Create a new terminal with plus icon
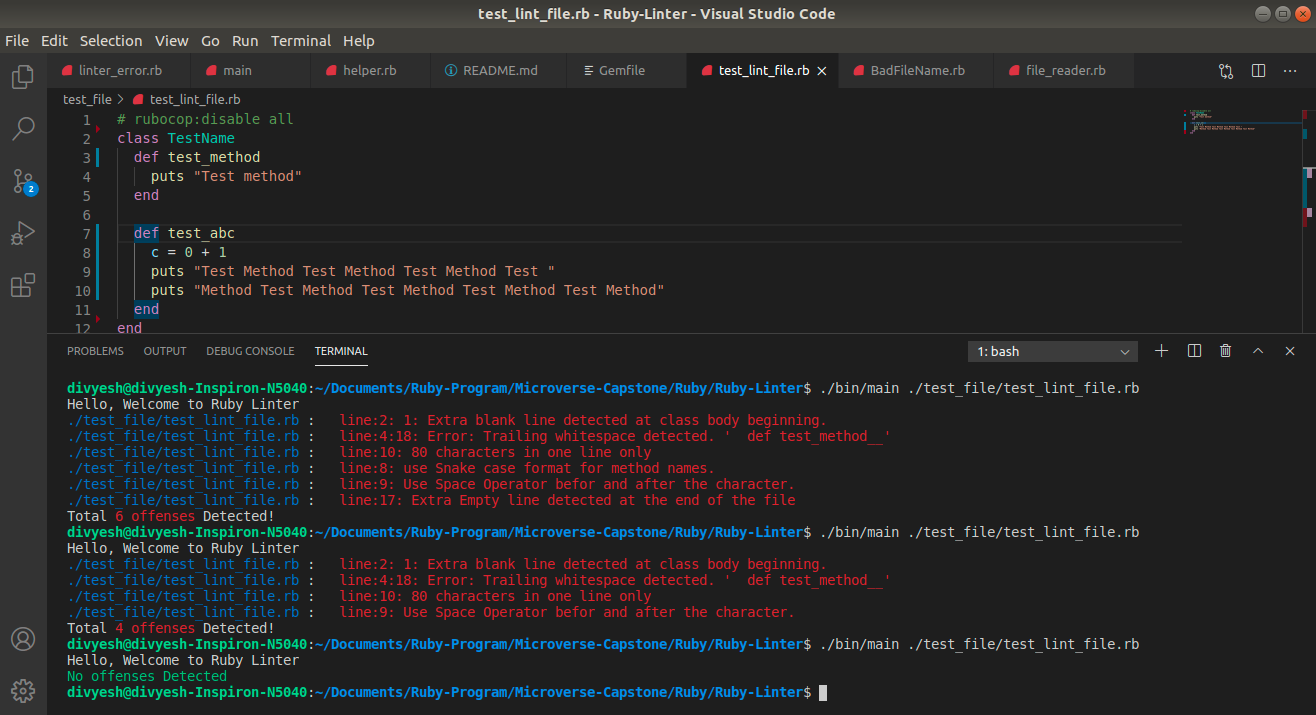 (1162, 351)
